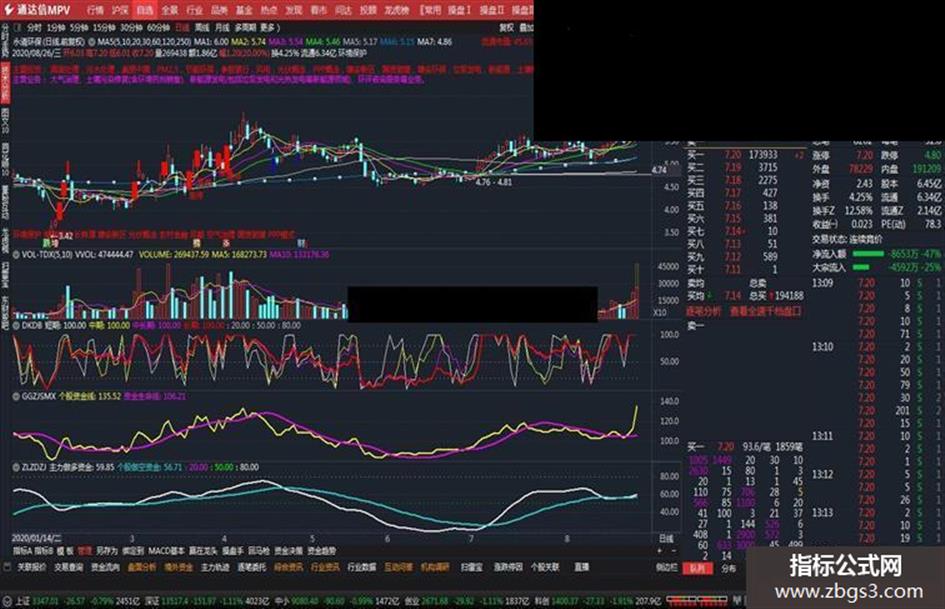Open settings circle icon beside DKDB indicator
945x609 pixels.
16,325
